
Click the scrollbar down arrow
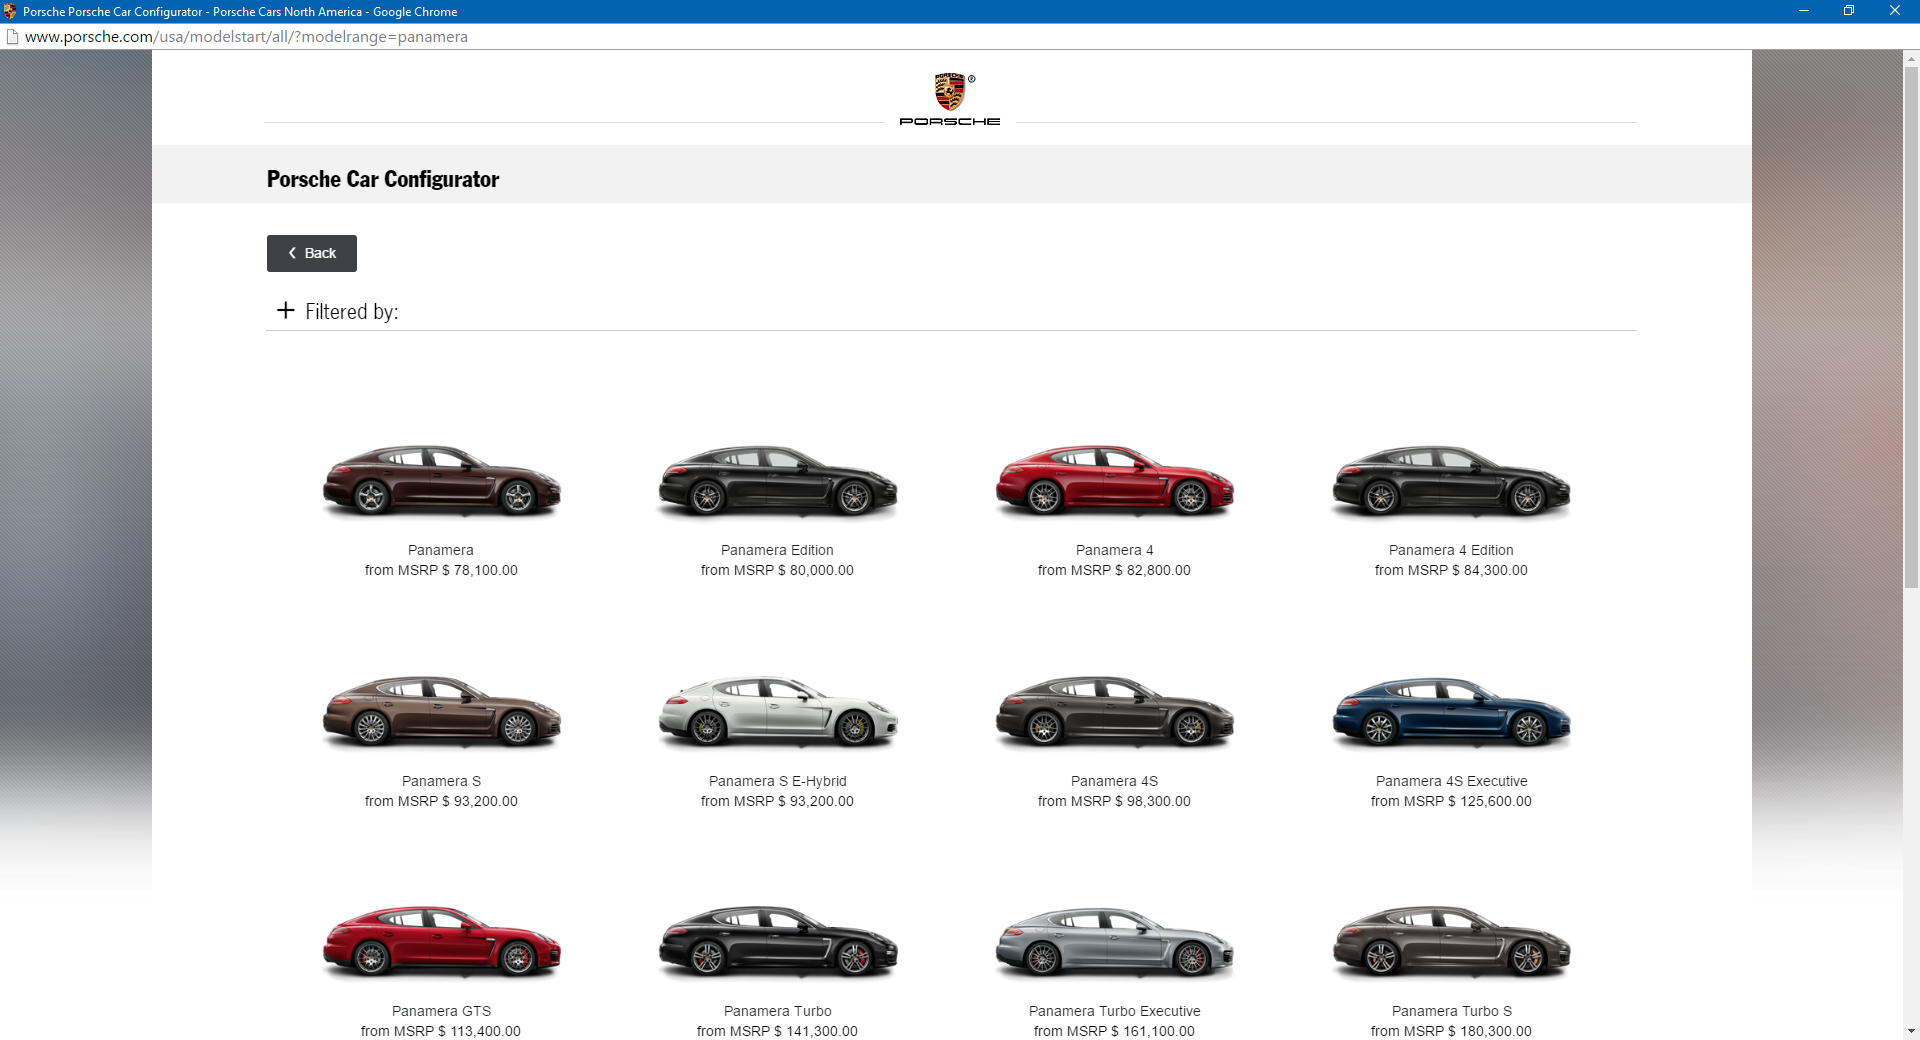[x=1911, y=1031]
